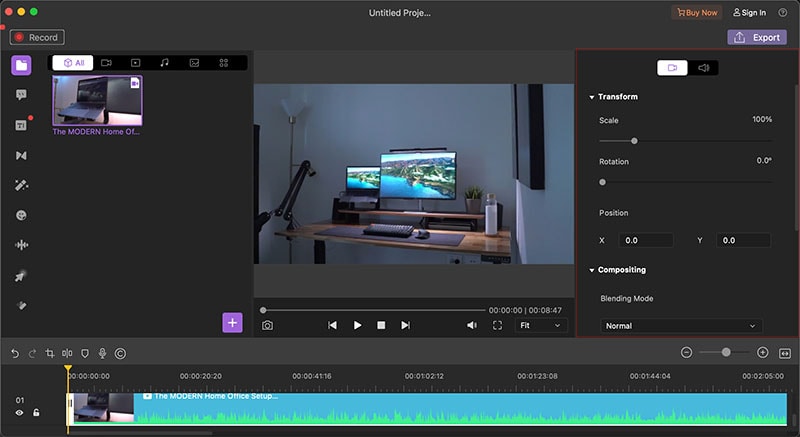Jump to next frame

click(406, 325)
